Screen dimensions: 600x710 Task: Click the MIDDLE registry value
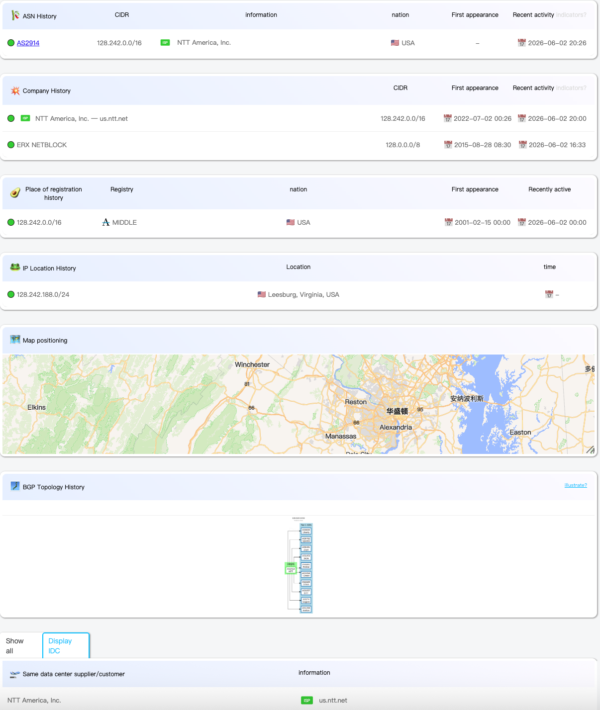pyautogui.click(x=125, y=222)
